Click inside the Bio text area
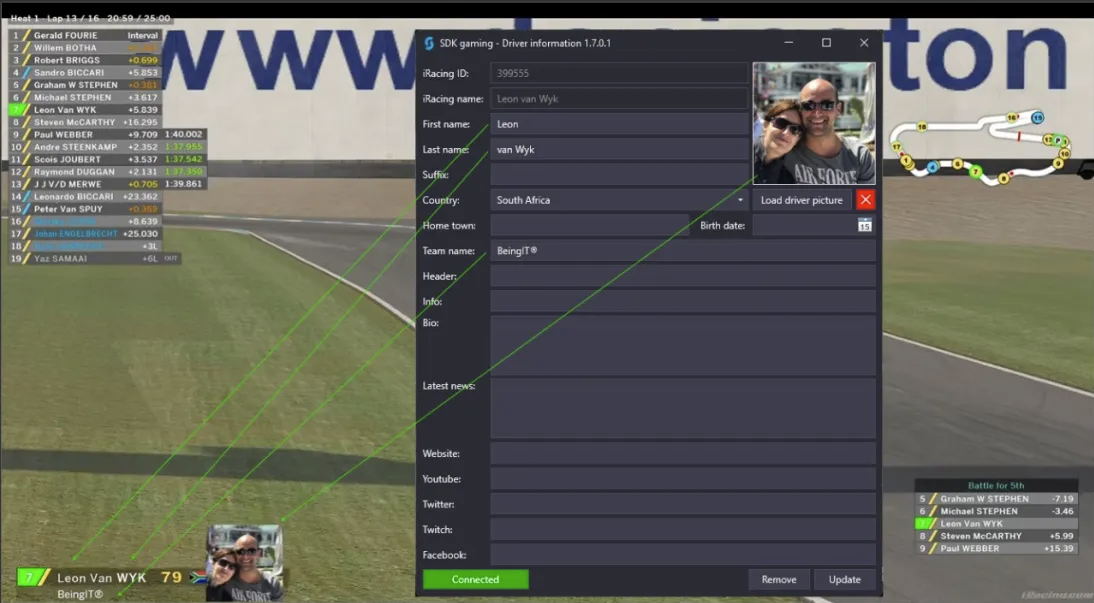Screen dimensions: 1094x603 tap(683, 345)
